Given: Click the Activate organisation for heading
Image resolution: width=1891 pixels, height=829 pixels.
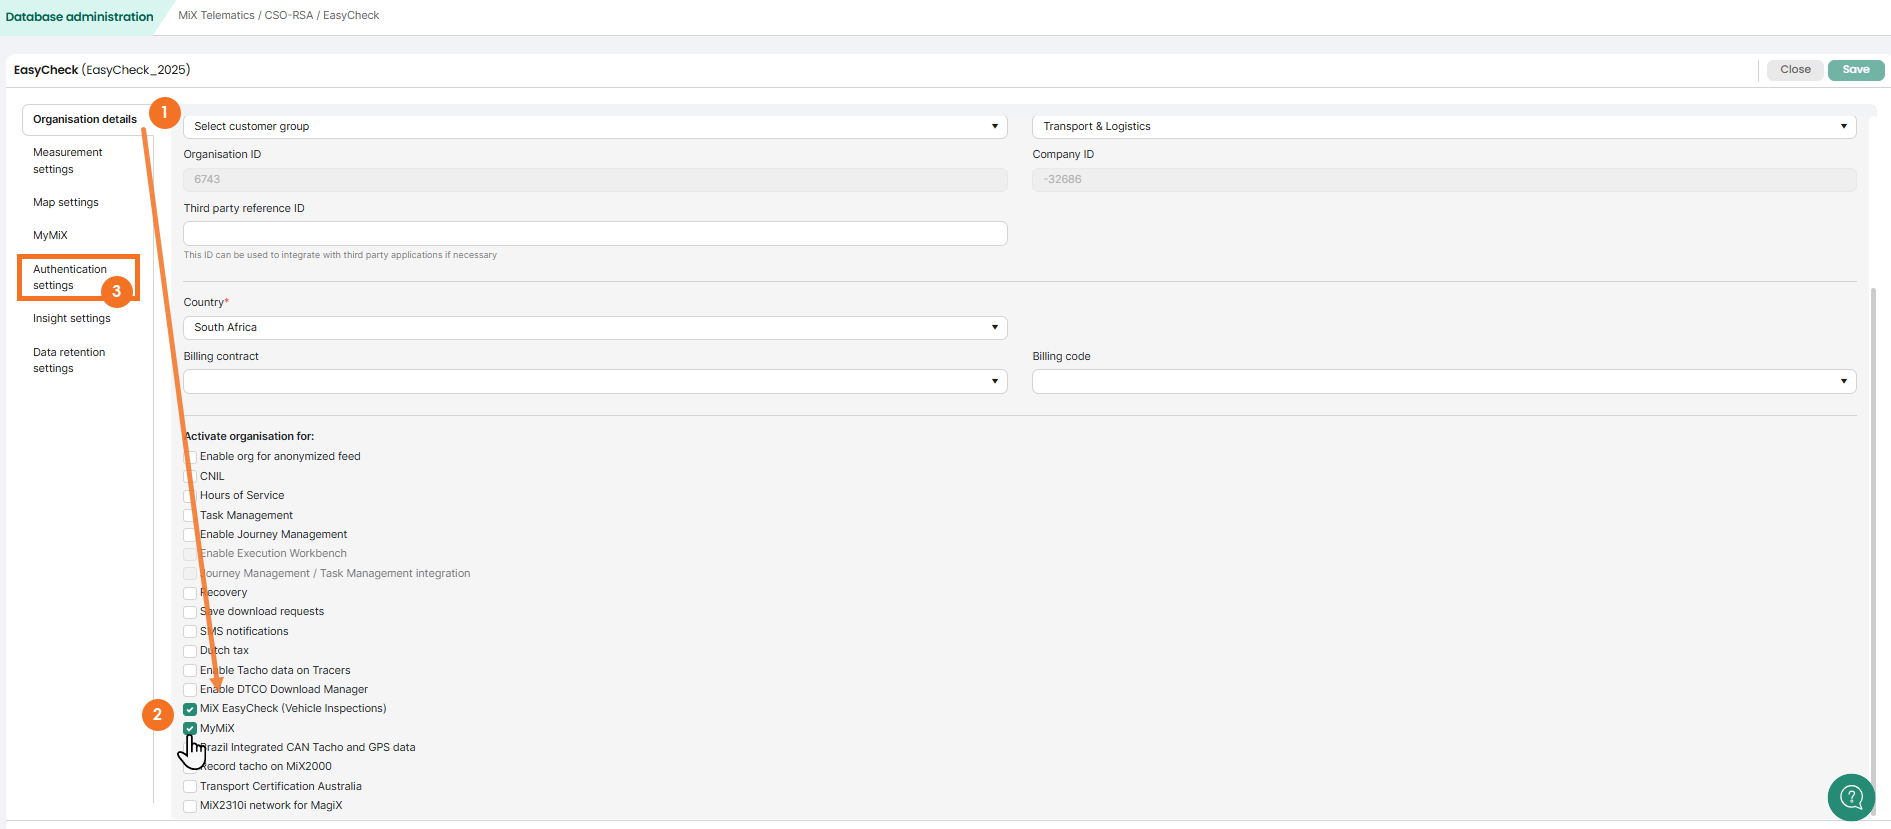Looking at the screenshot, I should 249,436.
